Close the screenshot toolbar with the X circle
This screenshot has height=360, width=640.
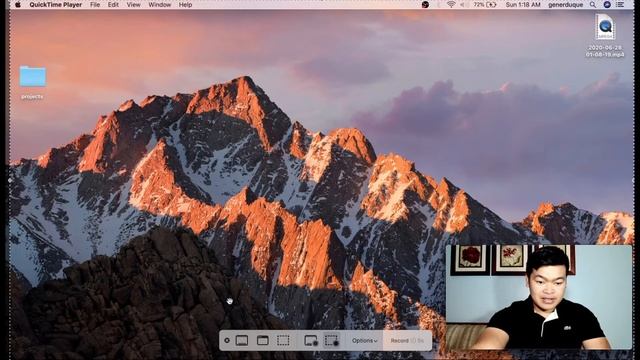point(227,340)
